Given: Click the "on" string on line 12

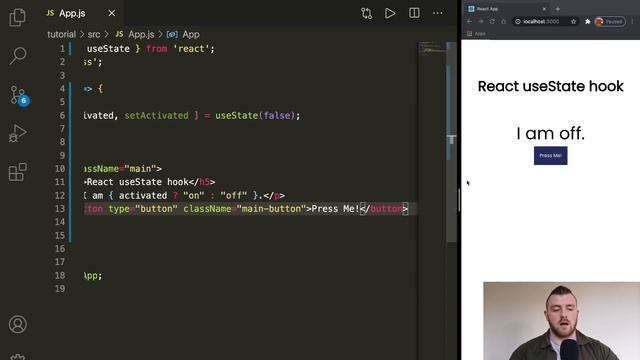Looking at the screenshot, I should pyautogui.click(x=193, y=196).
